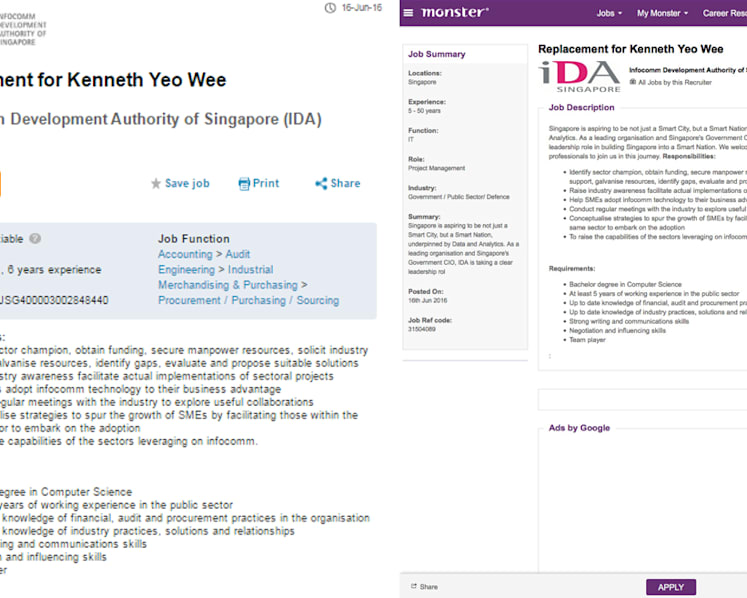Open the Engineering job function link
The width and height of the screenshot is (747, 598).
click(x=186, y=270)
